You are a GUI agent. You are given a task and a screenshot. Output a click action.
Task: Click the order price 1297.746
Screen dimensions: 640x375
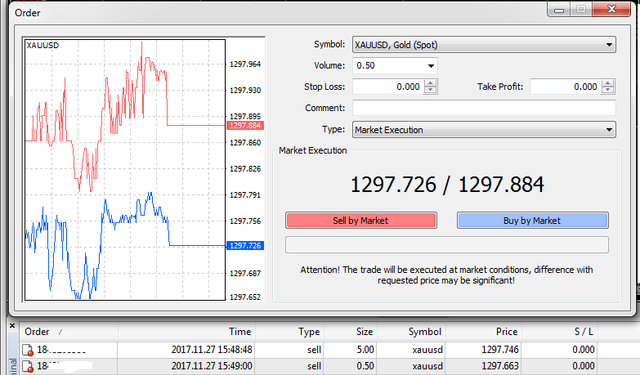point(500,350)
